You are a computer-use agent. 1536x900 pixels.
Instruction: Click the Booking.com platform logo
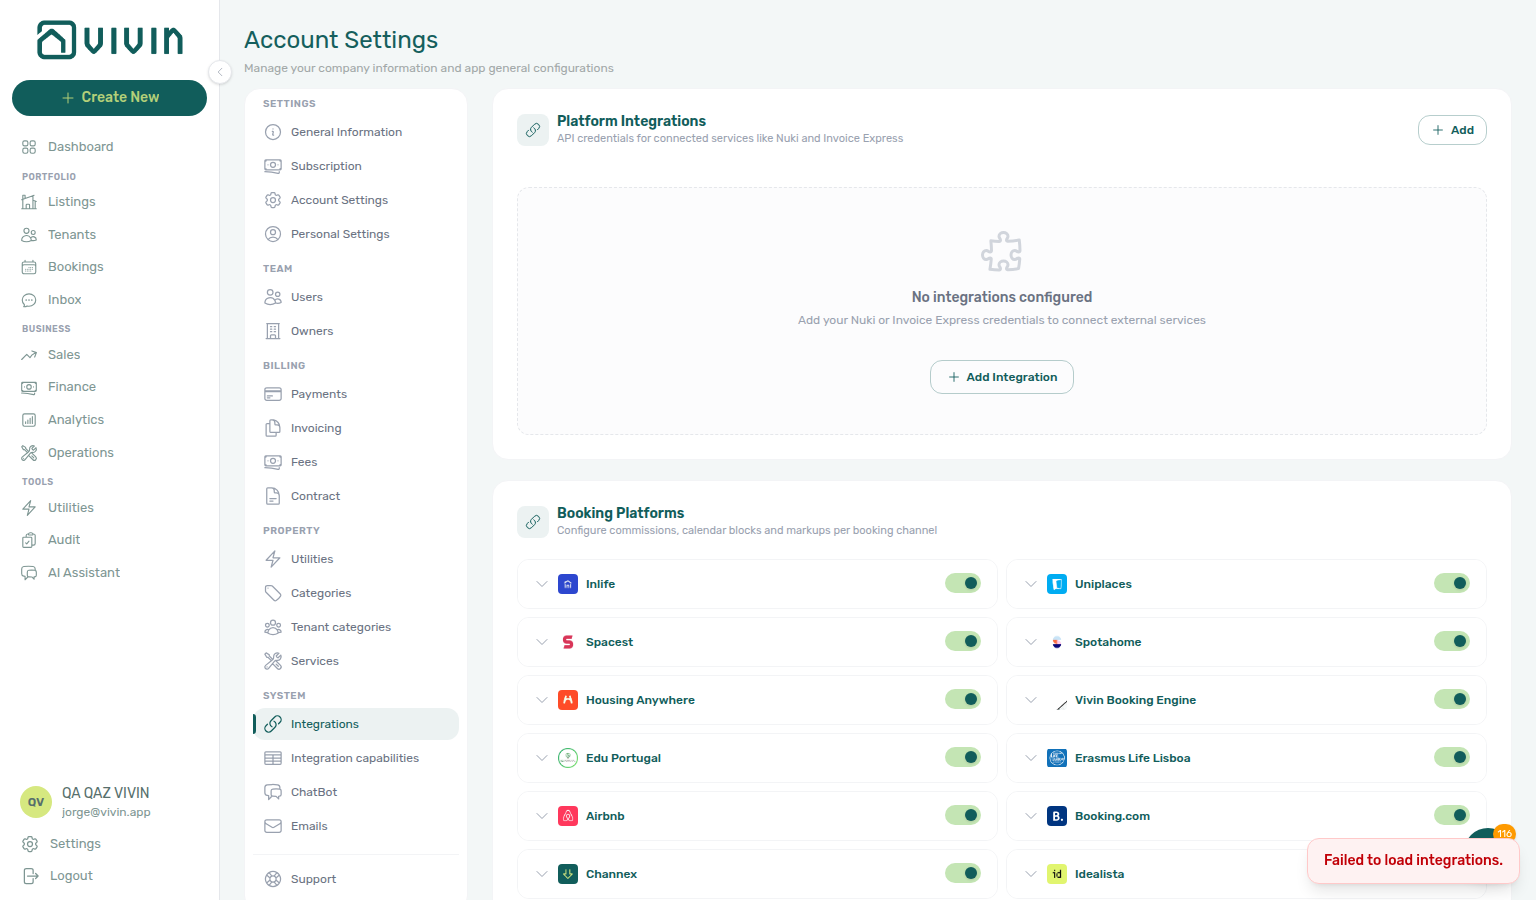point(1057,816)
